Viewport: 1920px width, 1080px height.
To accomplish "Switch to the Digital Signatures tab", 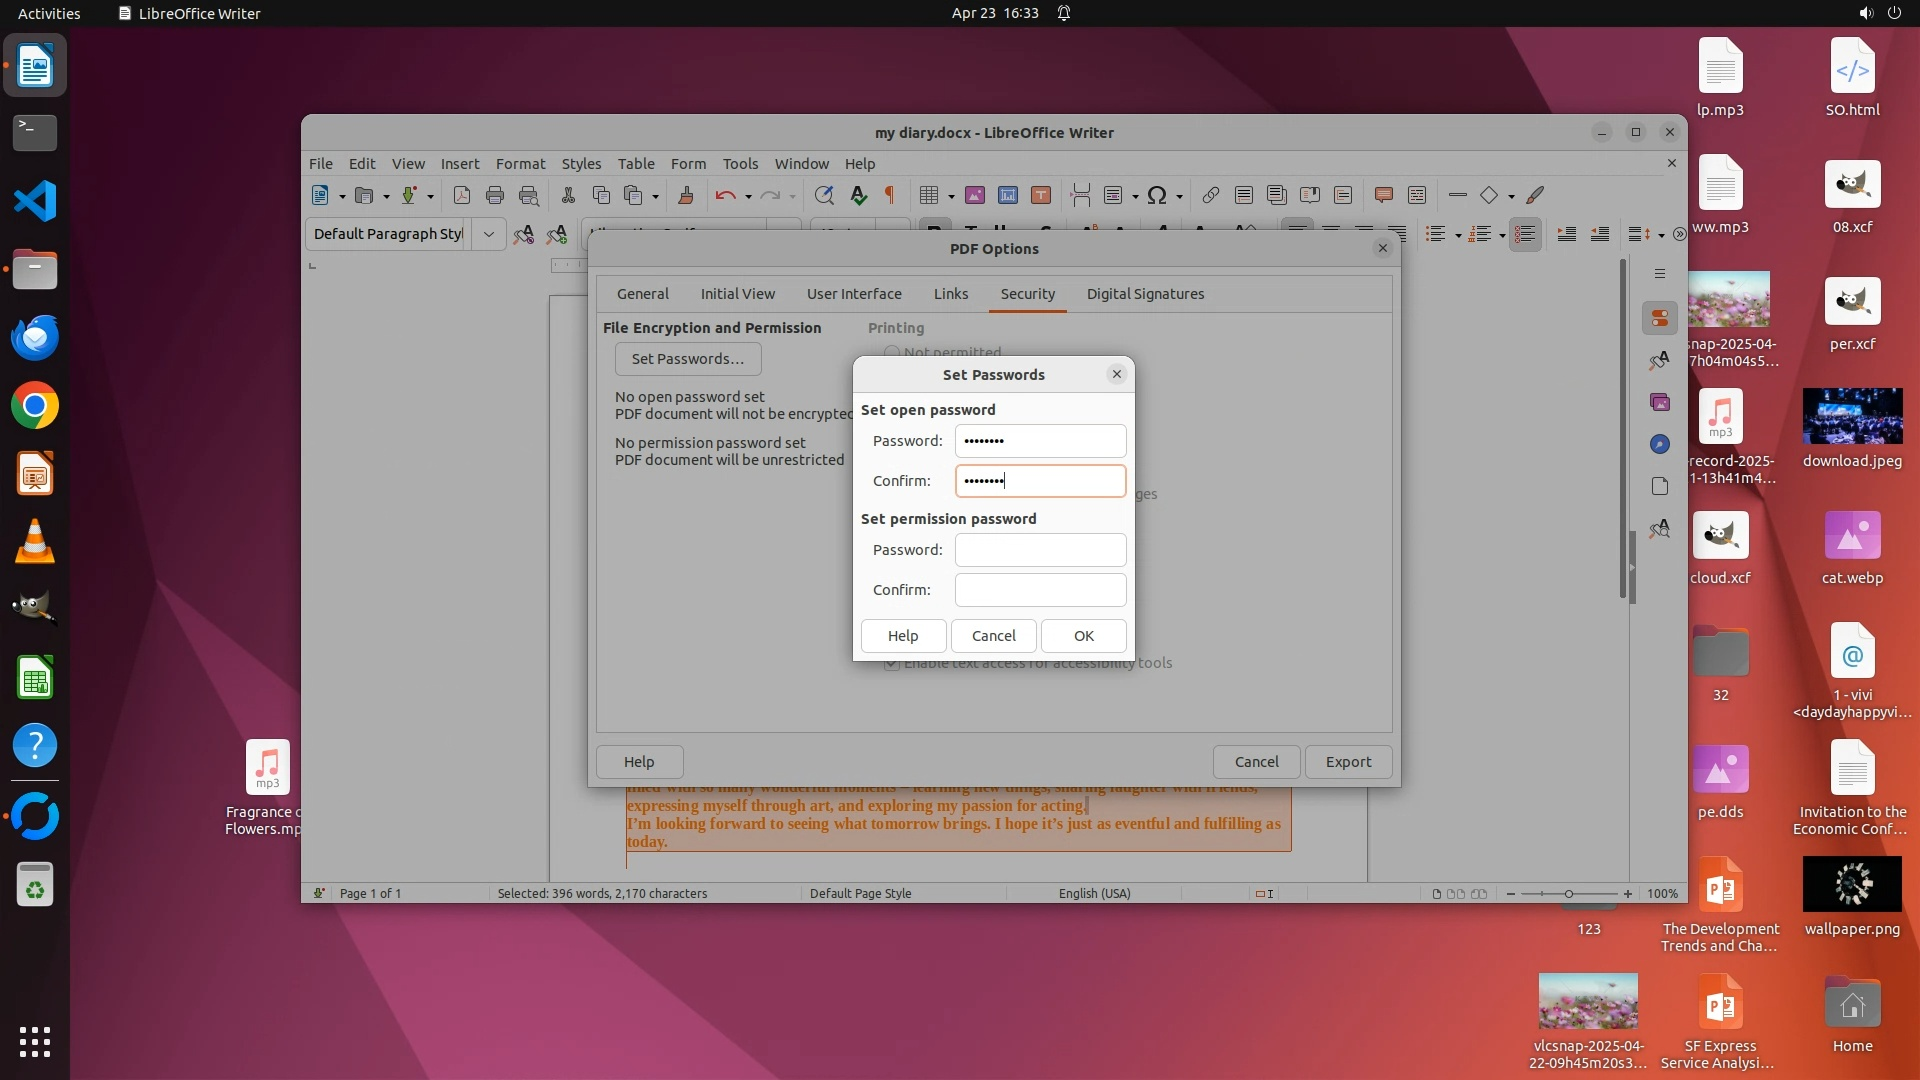I will [1145, 294].
